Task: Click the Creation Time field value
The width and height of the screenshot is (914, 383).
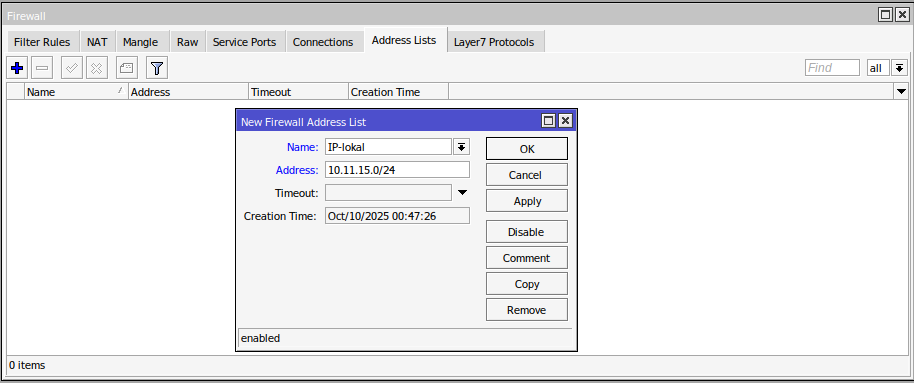Action: [398, 216]
